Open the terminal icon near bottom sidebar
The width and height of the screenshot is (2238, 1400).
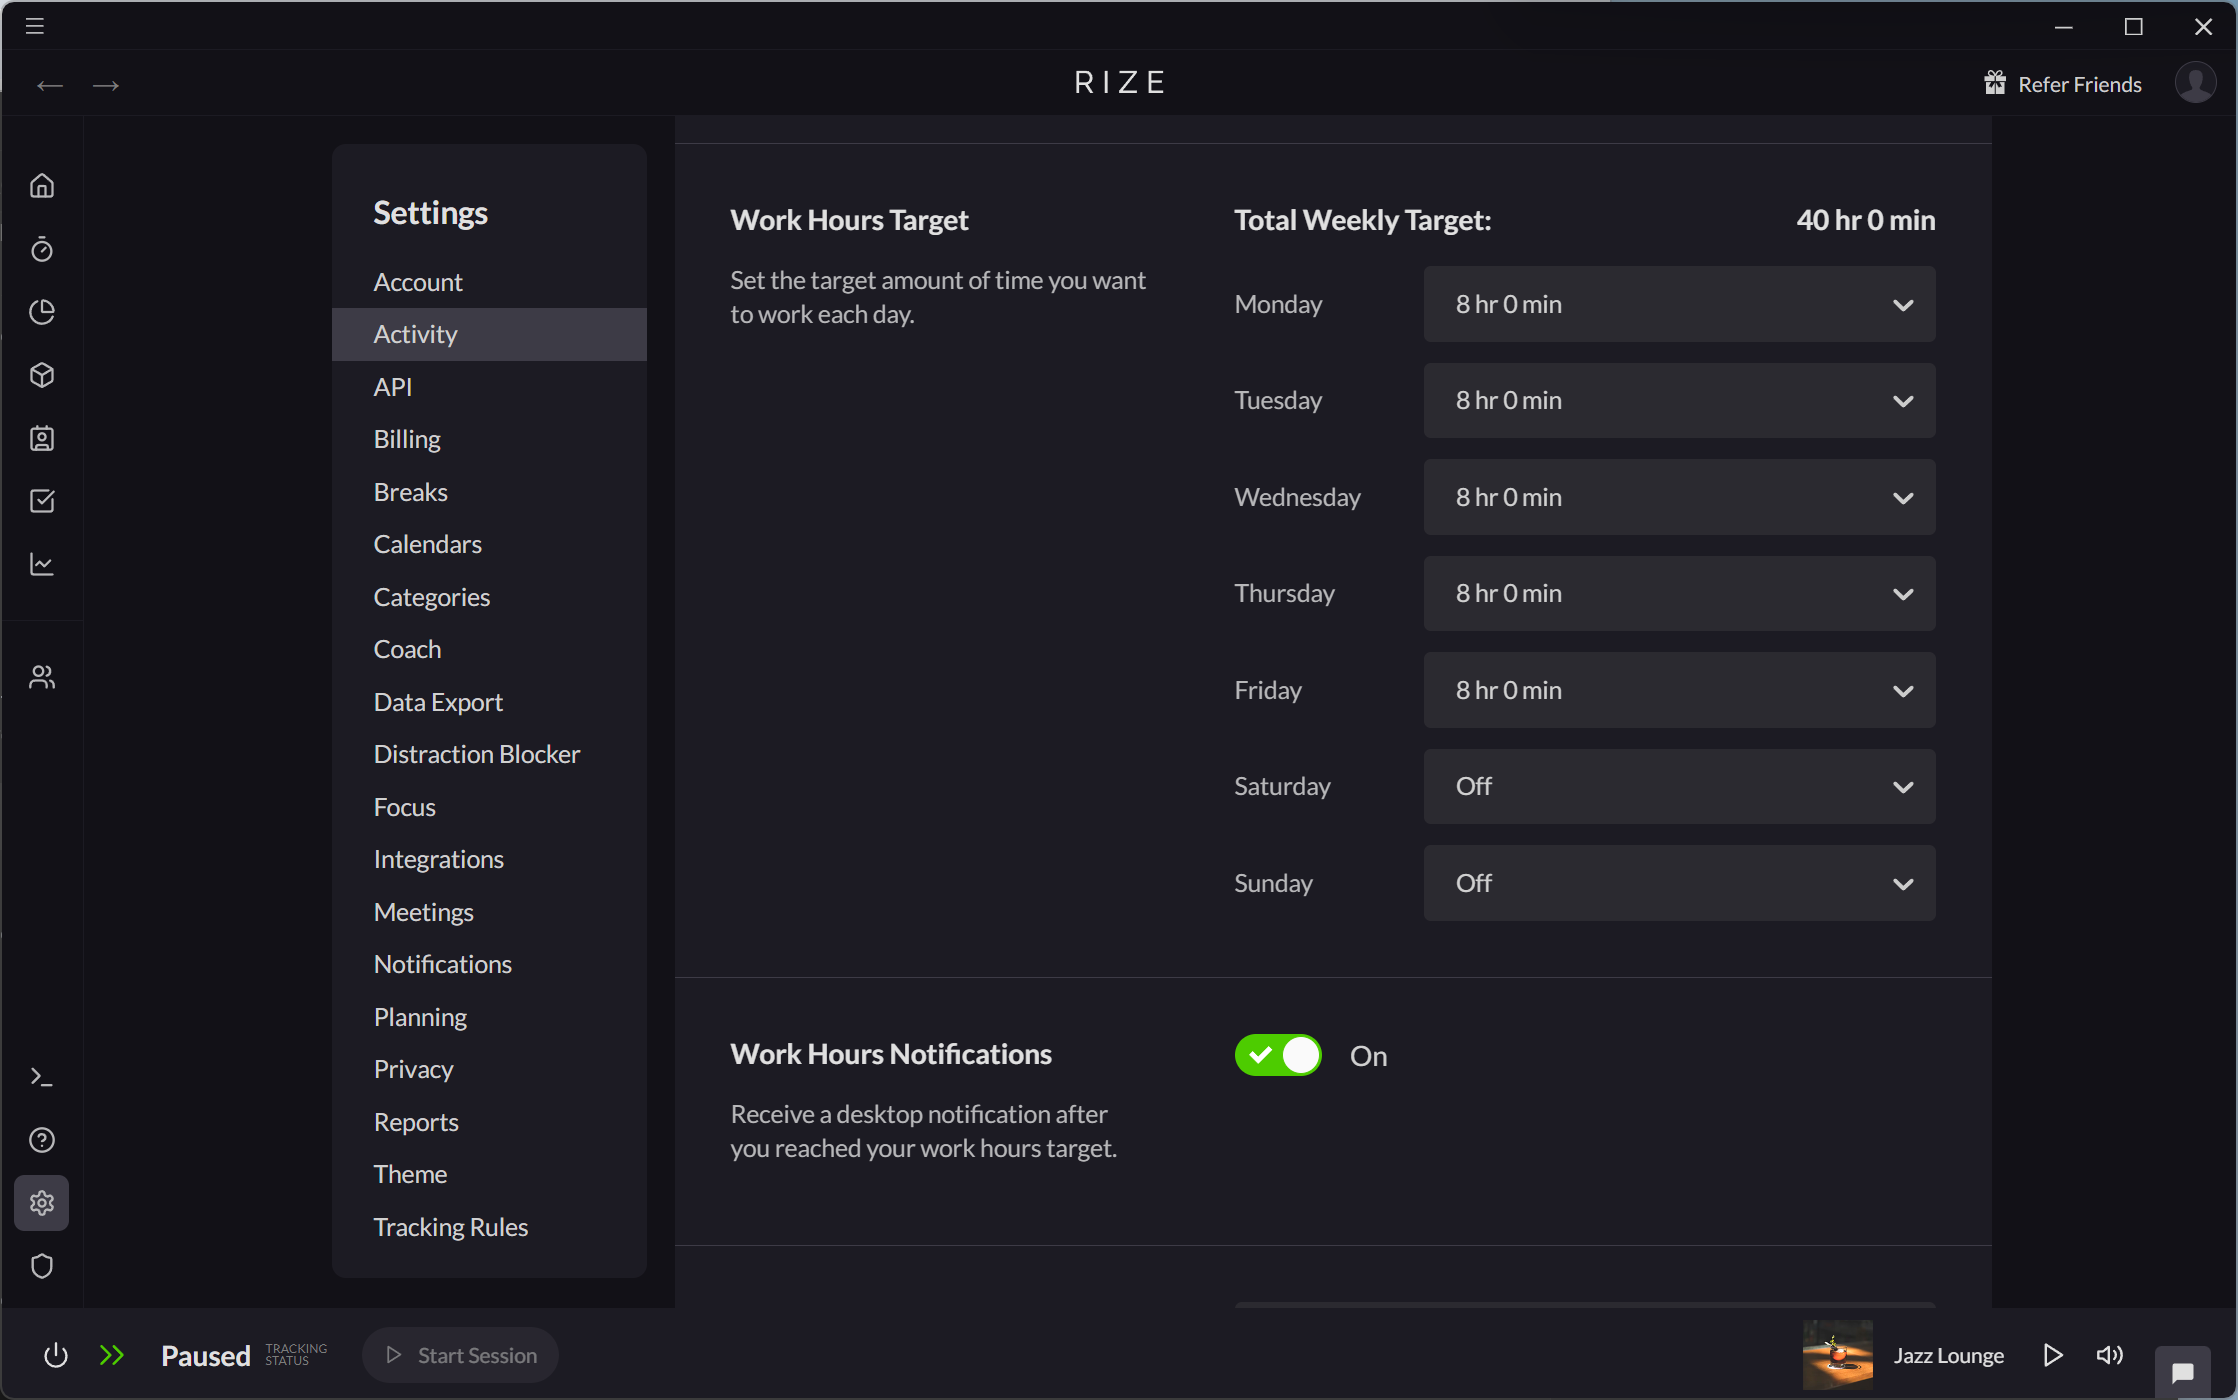[42, 1076]
